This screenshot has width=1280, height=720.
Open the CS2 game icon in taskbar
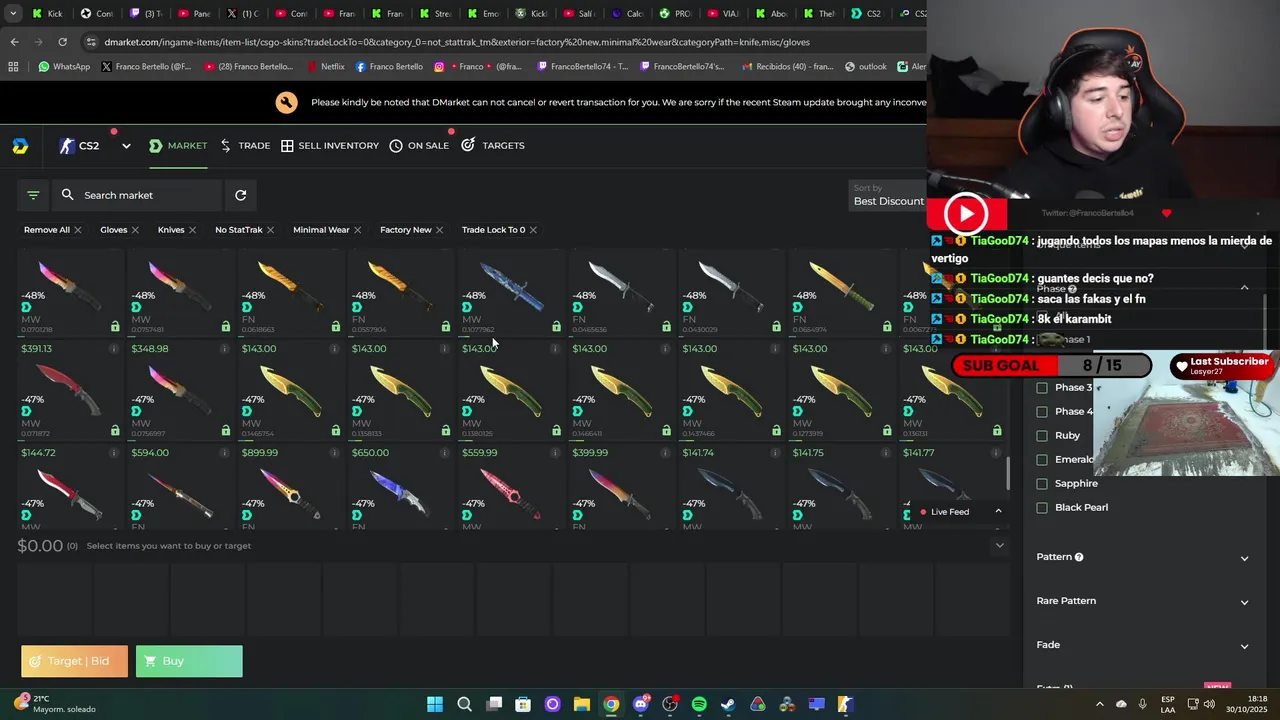[x=845, y=704]
